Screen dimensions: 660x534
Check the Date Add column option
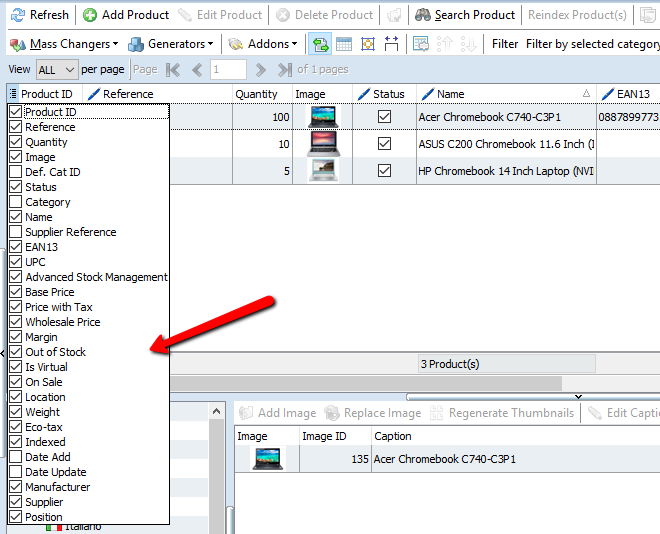pyautogui.click(x=15, y=457)
